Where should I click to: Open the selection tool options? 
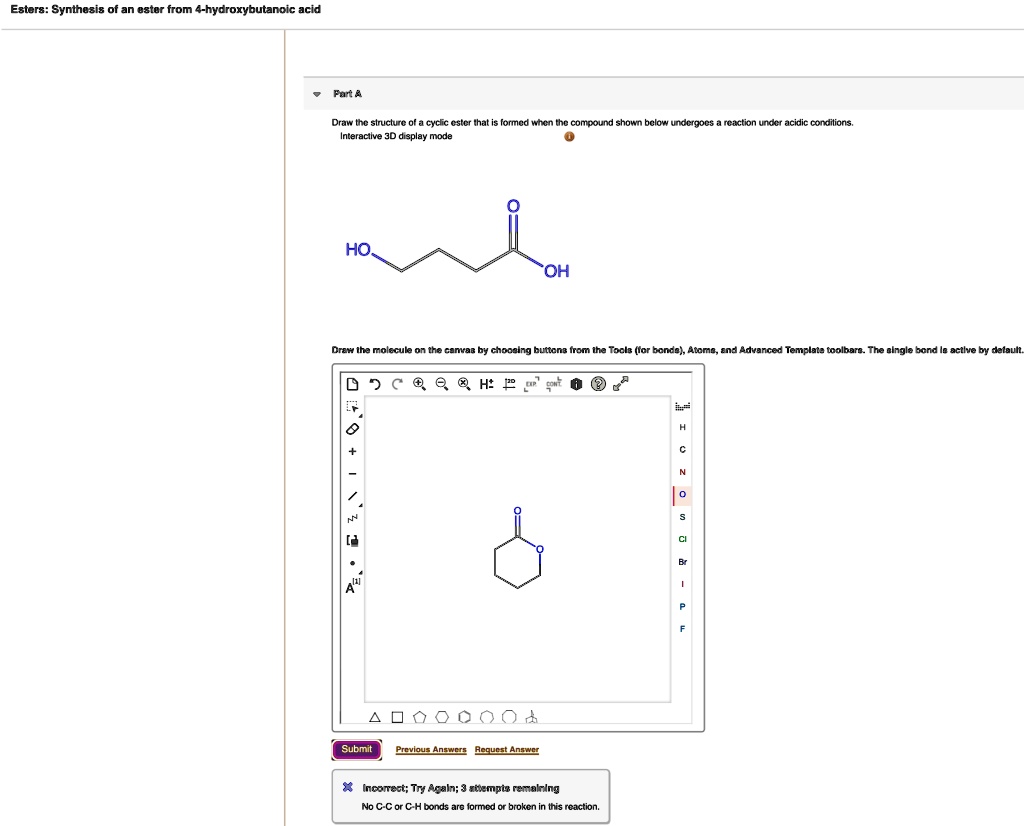(x=352, y=408)
